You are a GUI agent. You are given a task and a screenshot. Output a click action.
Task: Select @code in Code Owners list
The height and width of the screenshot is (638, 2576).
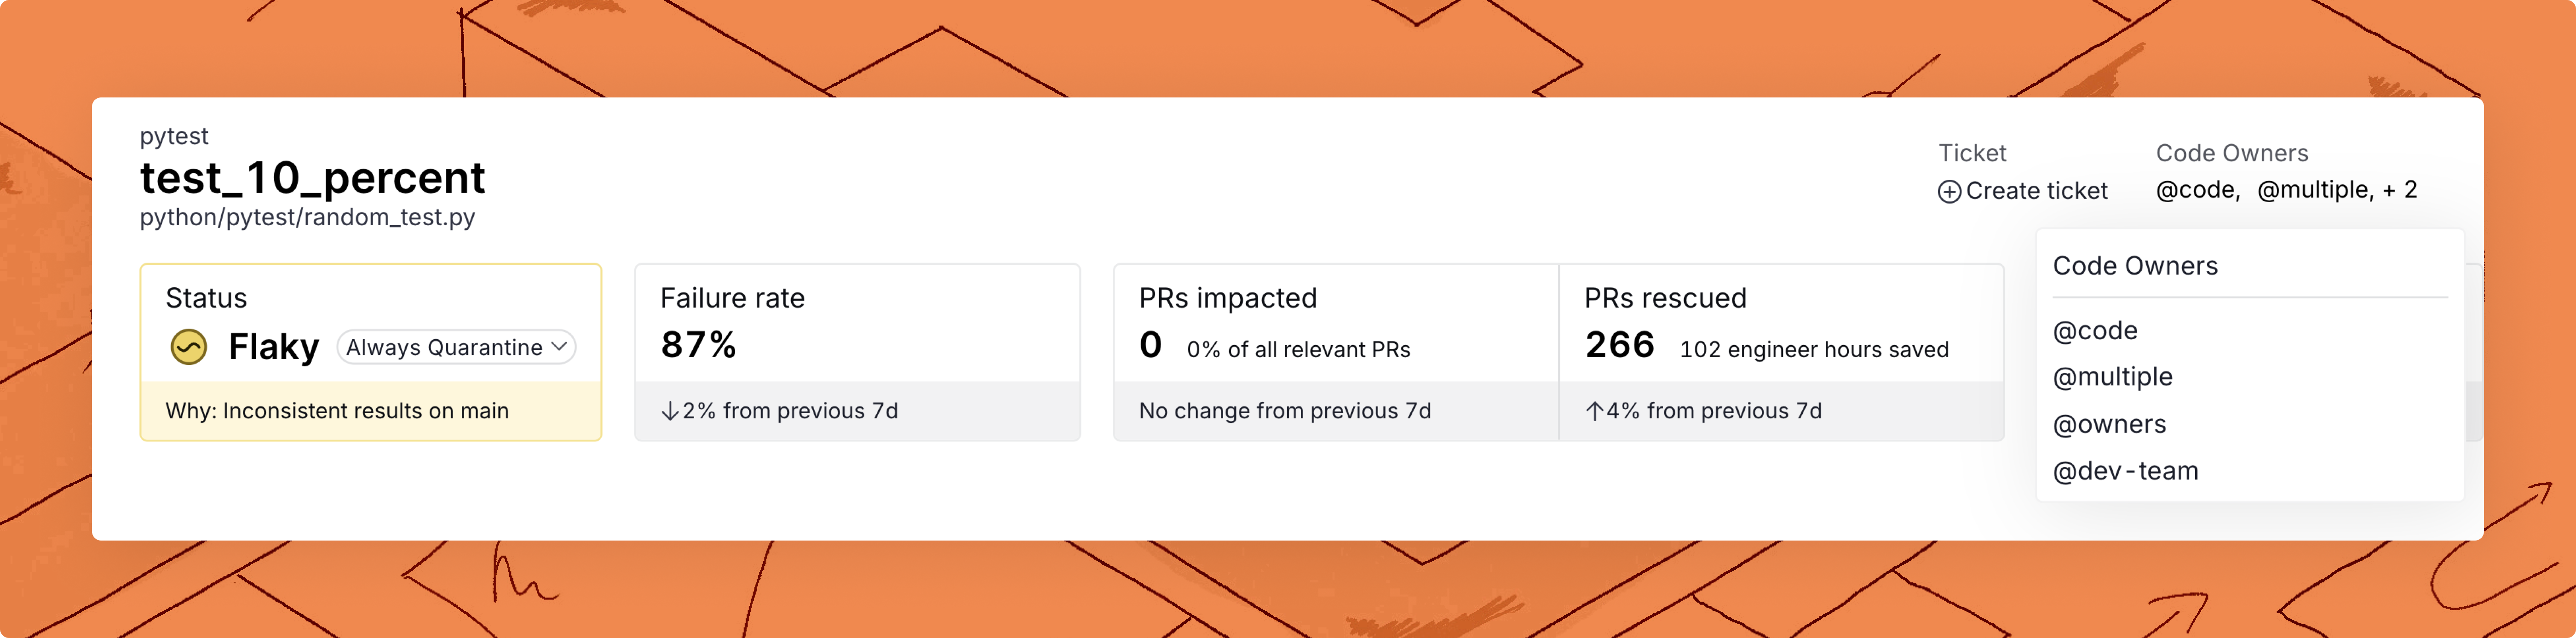click(x=2095, y=331)
